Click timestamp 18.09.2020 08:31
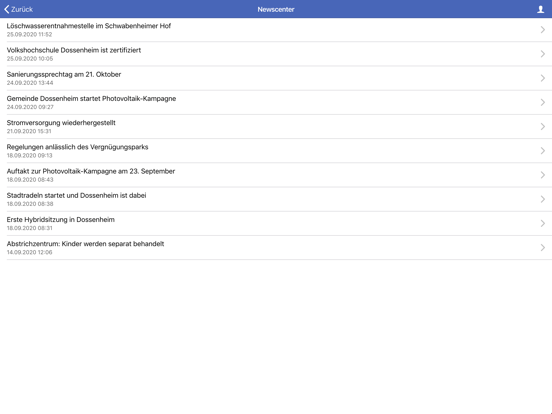This screenshot has height=414, width=552. (29, 228)
